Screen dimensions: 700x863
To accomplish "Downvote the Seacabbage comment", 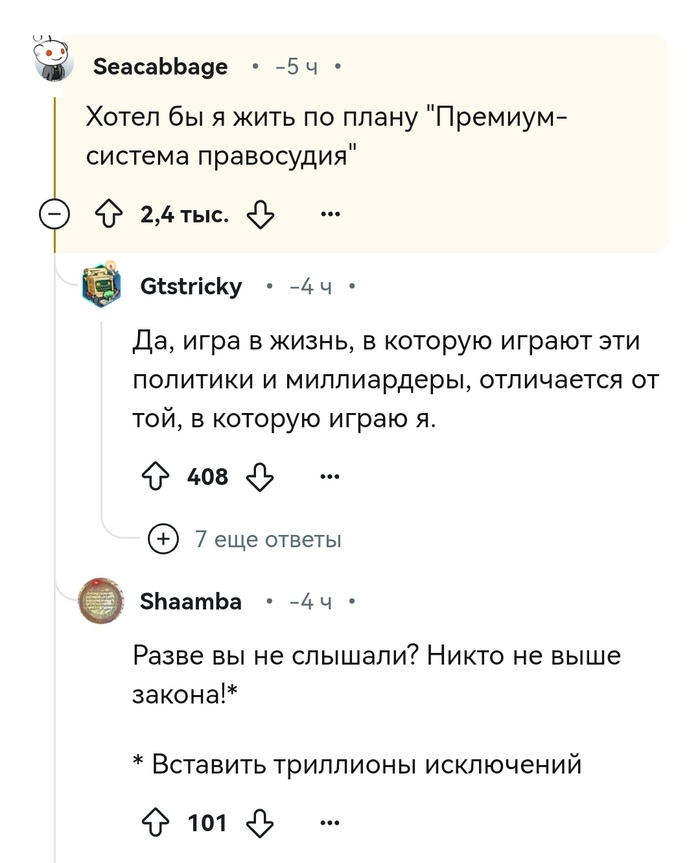I will tap(260, 215).
